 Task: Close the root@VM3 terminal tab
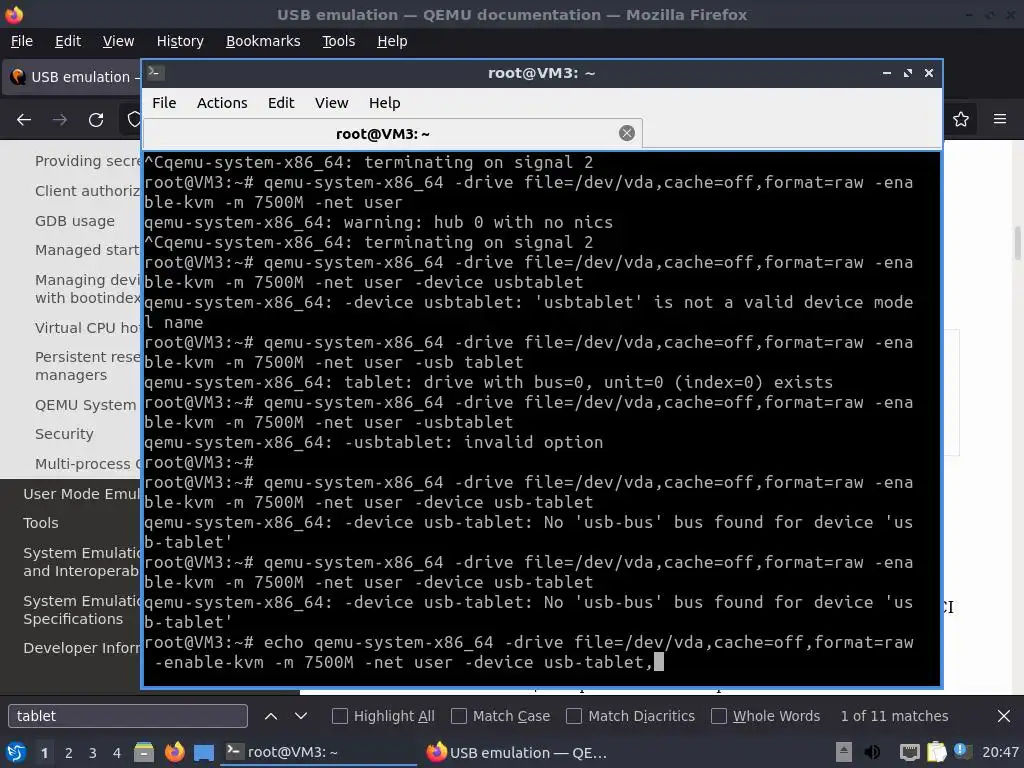click(x=626, y=133)
